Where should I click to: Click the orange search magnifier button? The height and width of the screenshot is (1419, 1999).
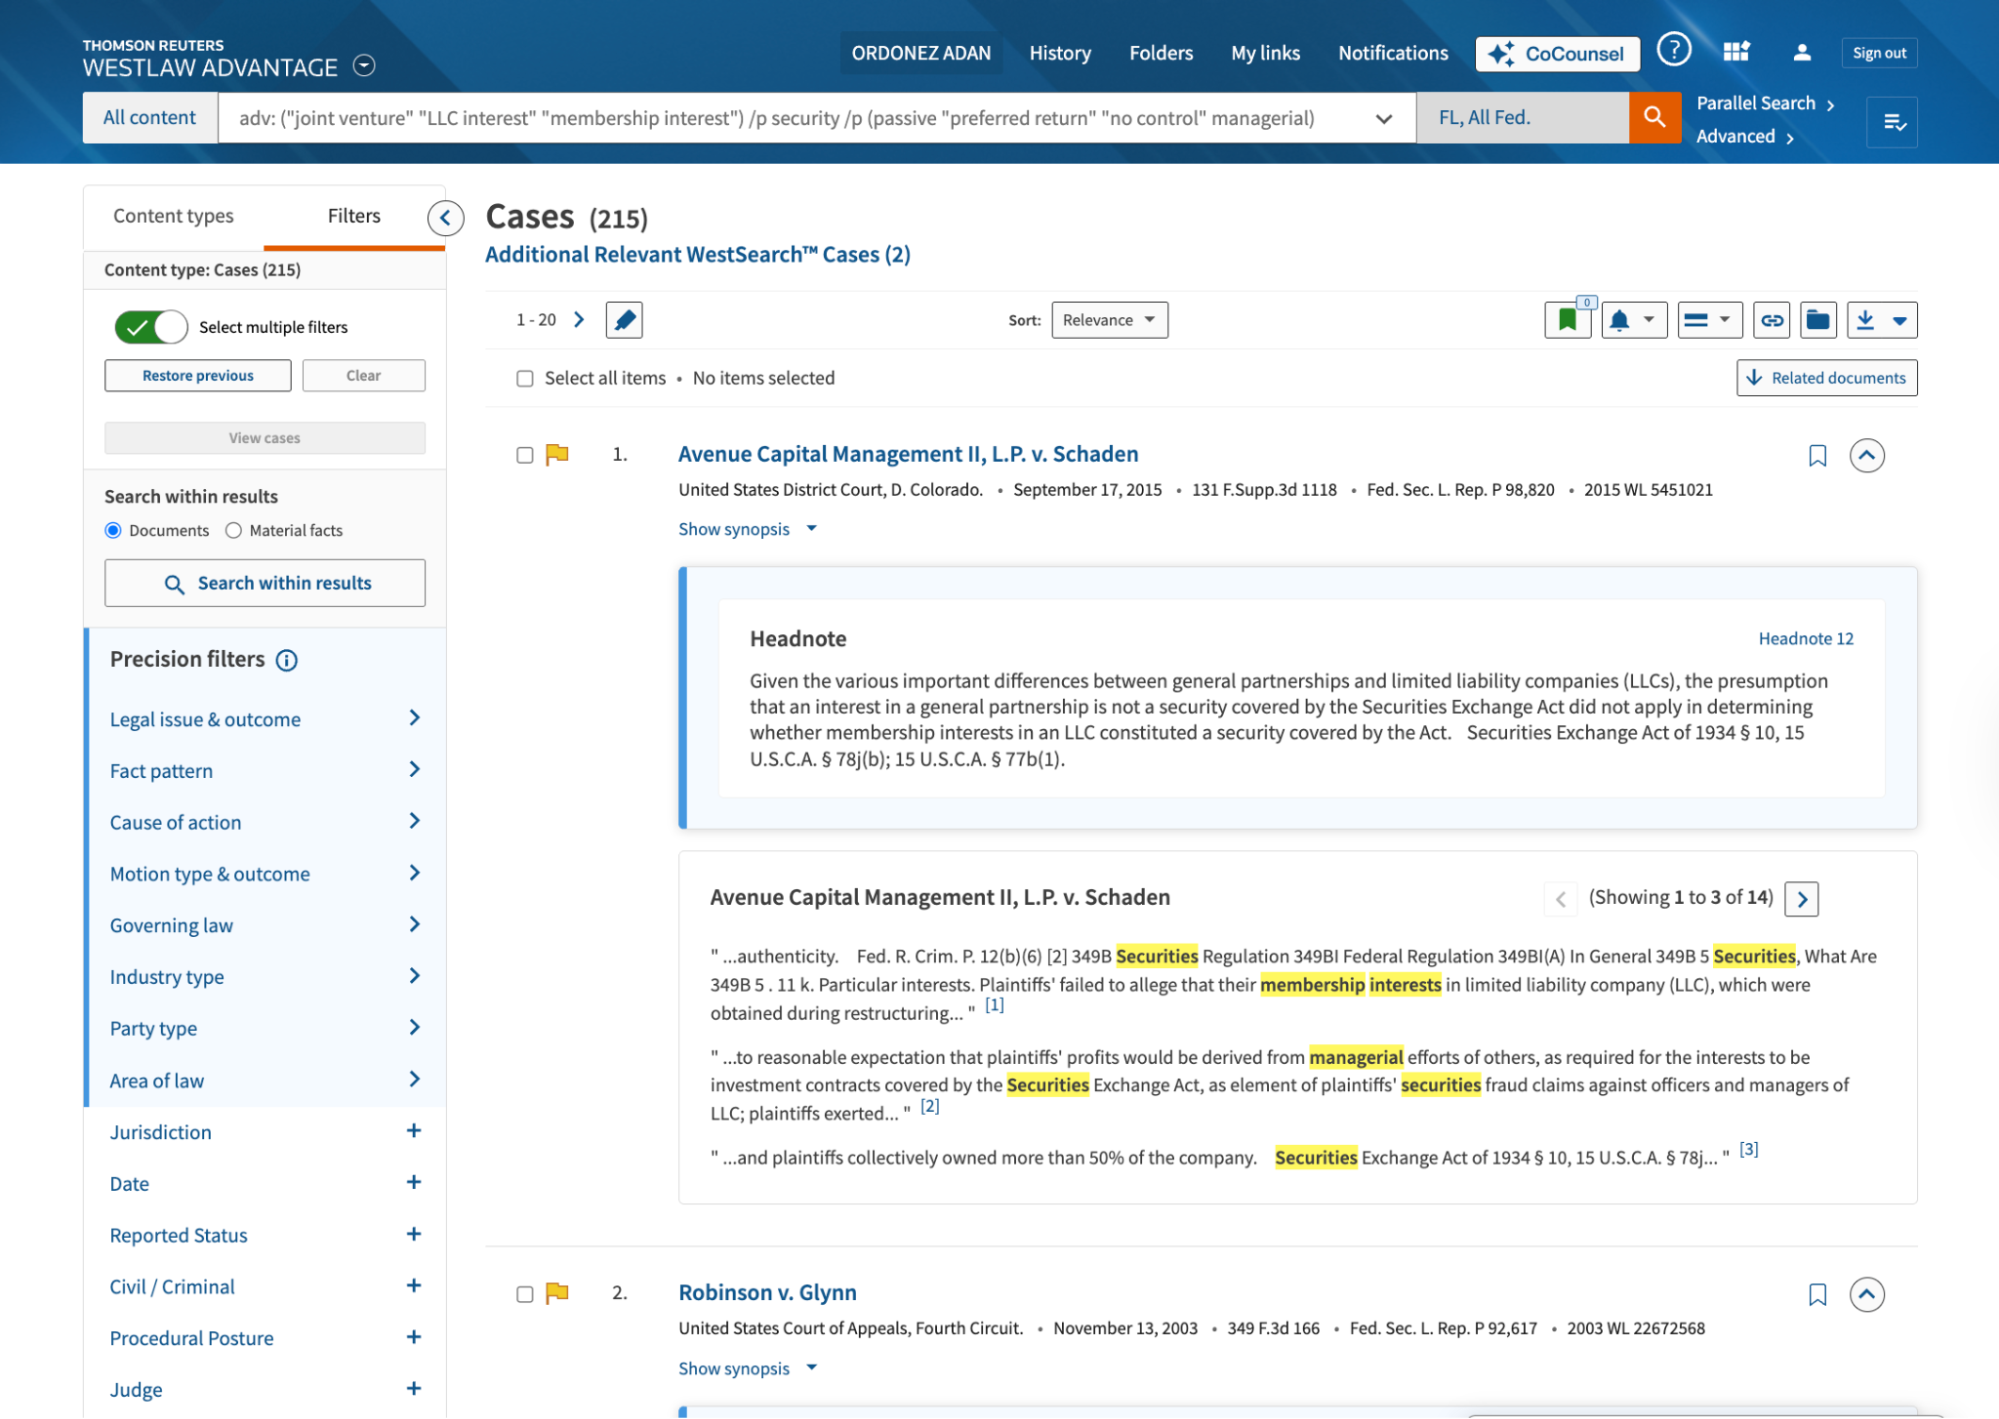(x=1654, y=117)
